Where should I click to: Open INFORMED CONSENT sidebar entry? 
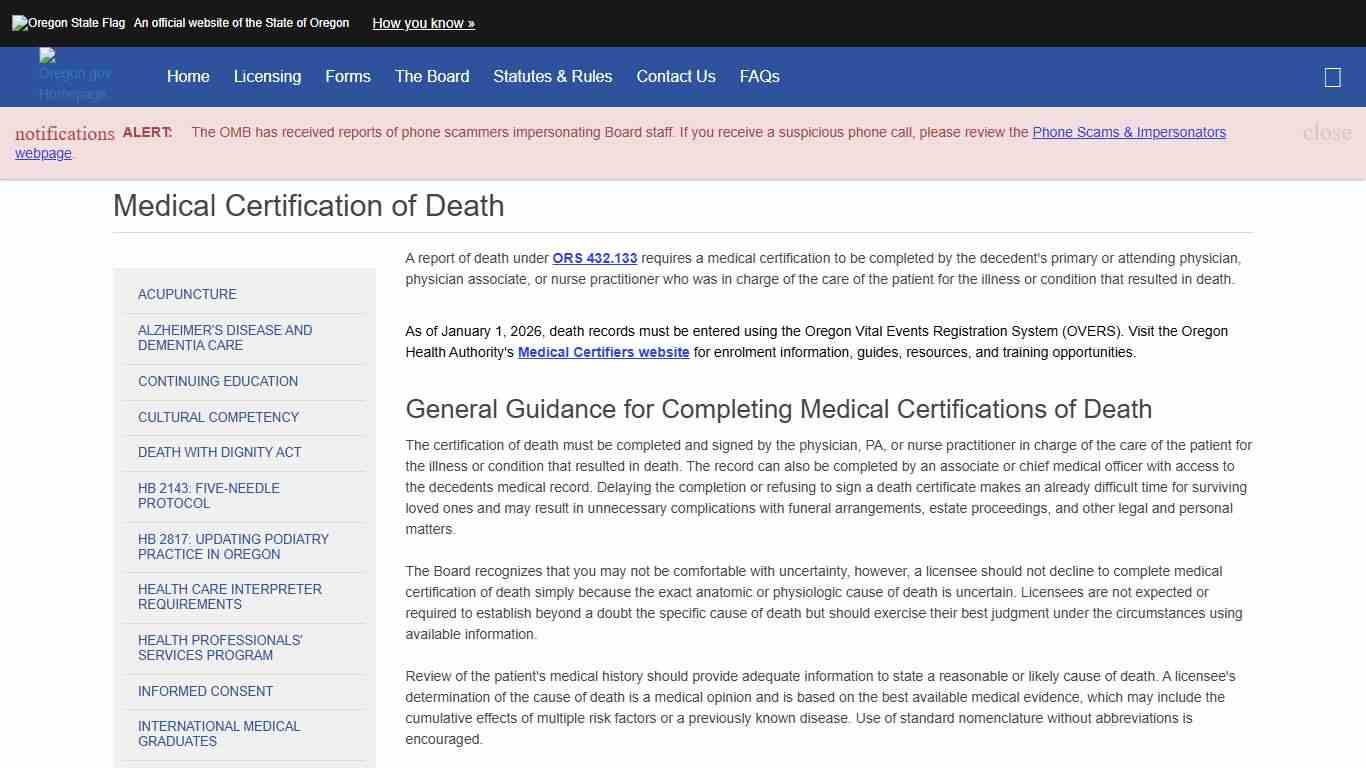pyautogui.click(x=205, y=691)
